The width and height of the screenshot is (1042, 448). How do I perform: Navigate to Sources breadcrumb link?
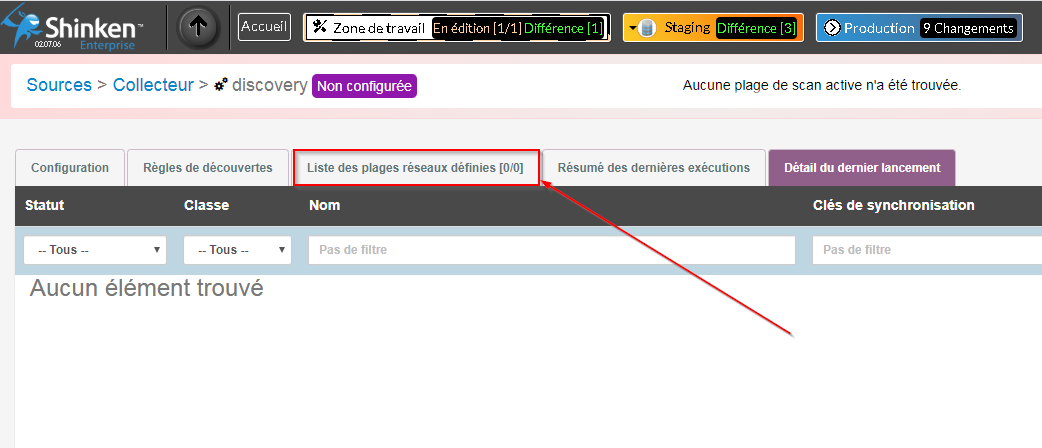click(x=59, y=85)
